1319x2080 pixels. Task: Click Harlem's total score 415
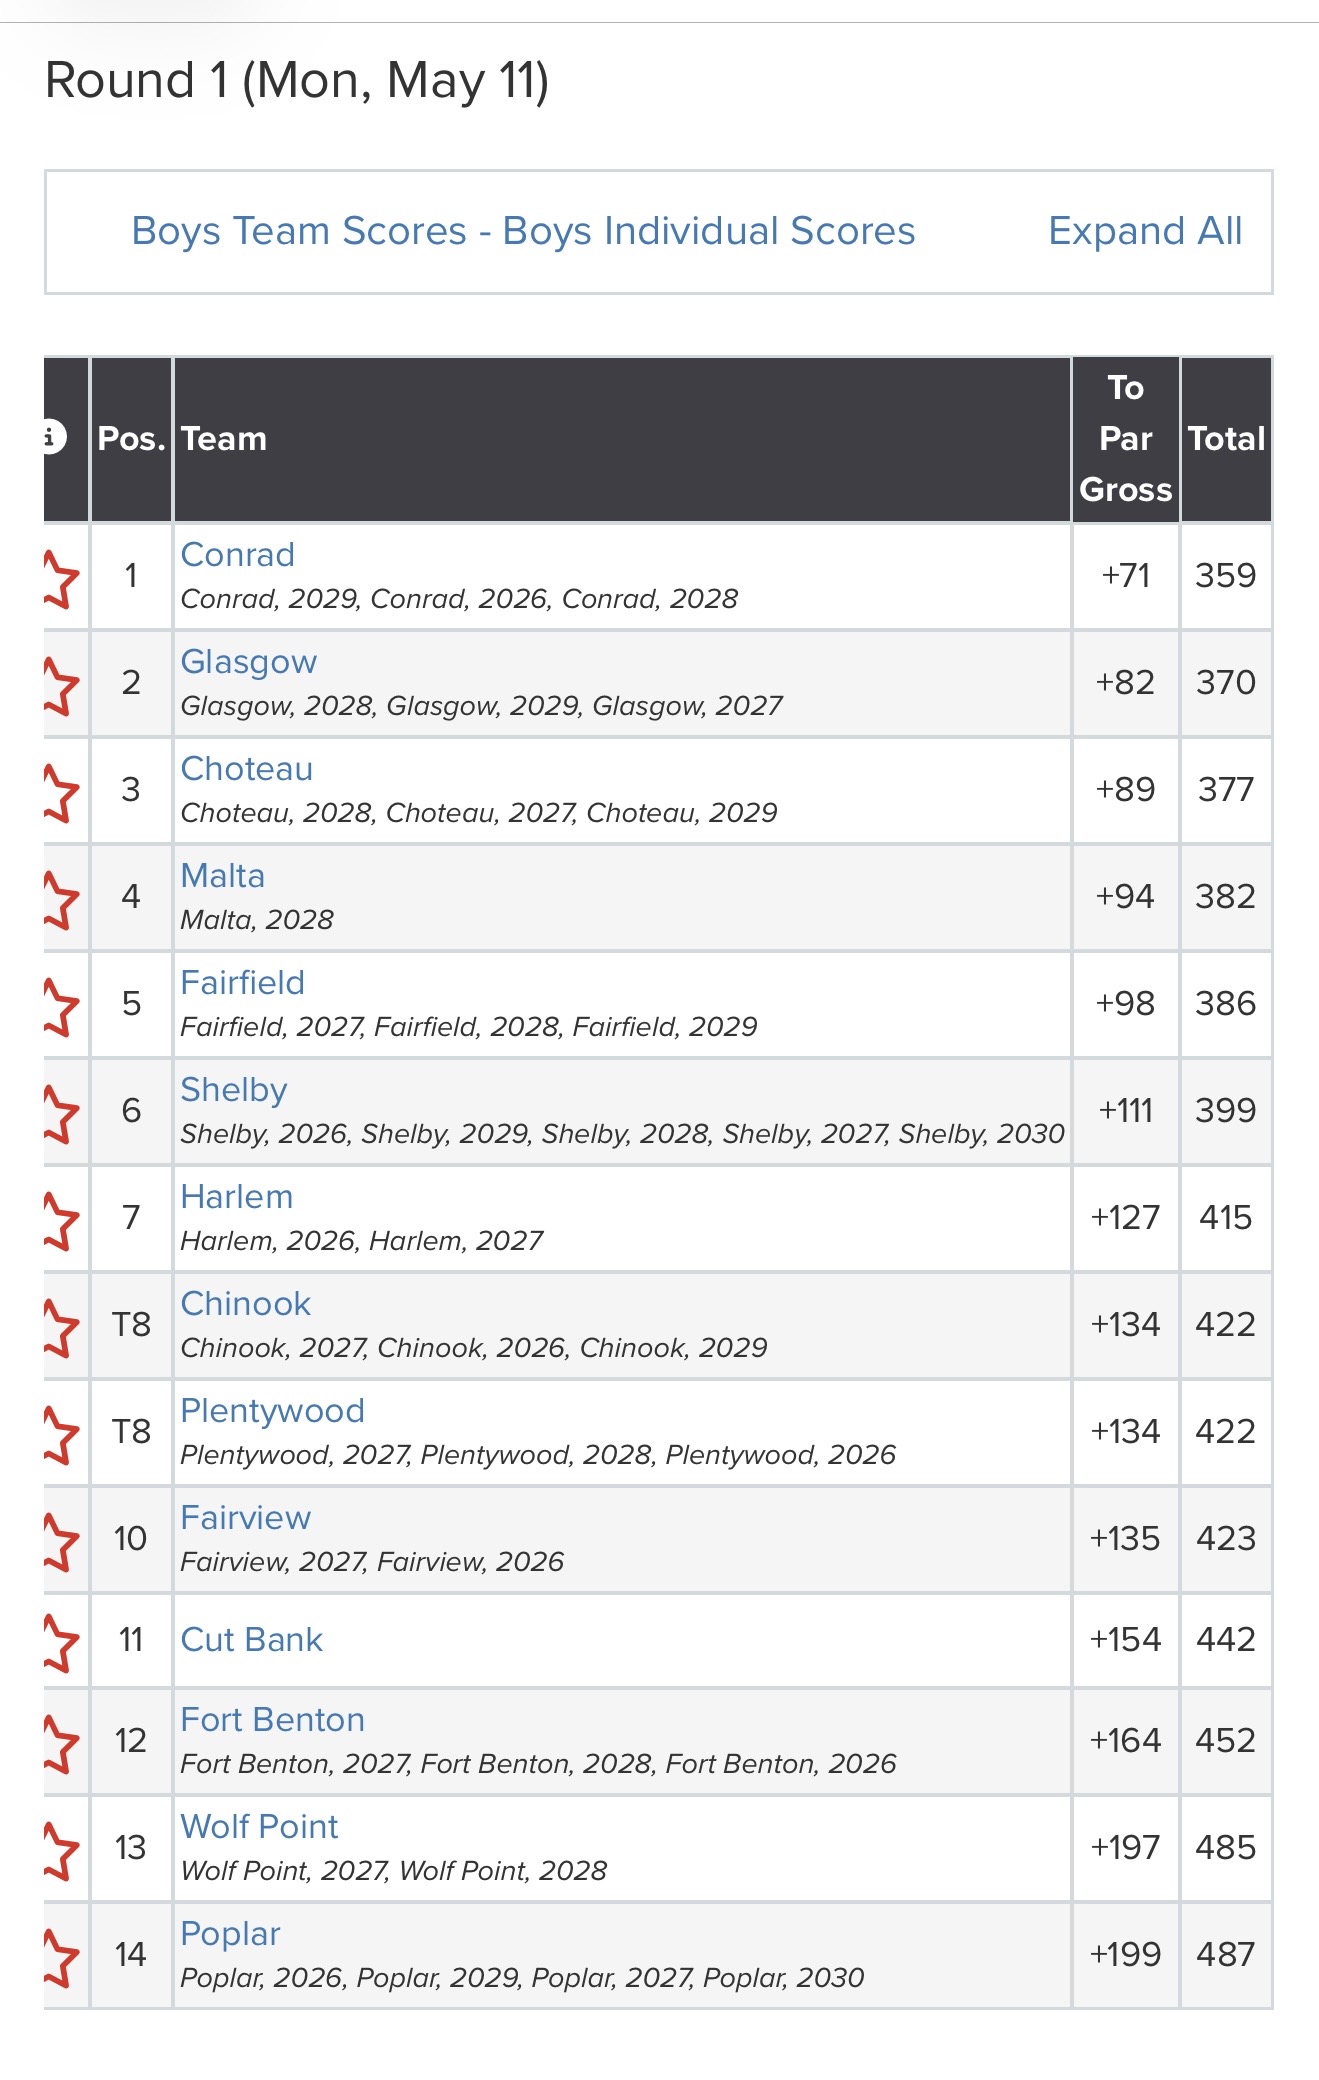tap(1226, 1218)
